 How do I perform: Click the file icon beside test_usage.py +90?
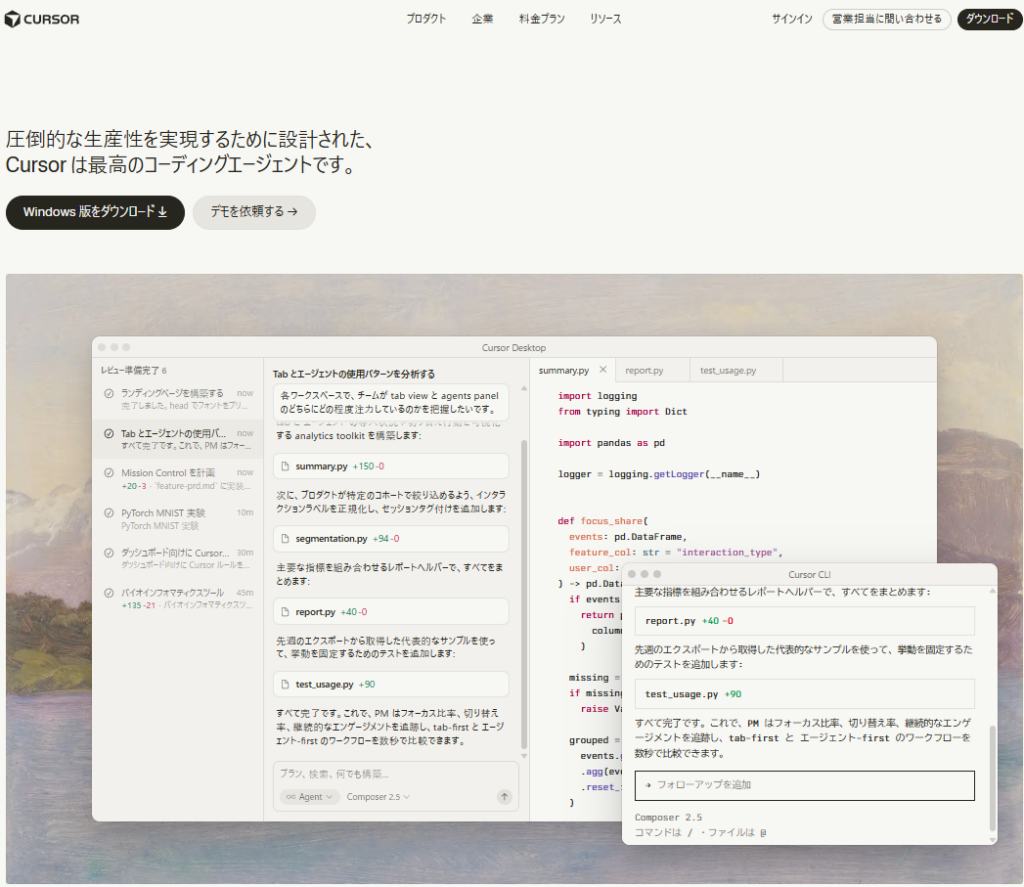pyautogui.click(x=285, y=685)
